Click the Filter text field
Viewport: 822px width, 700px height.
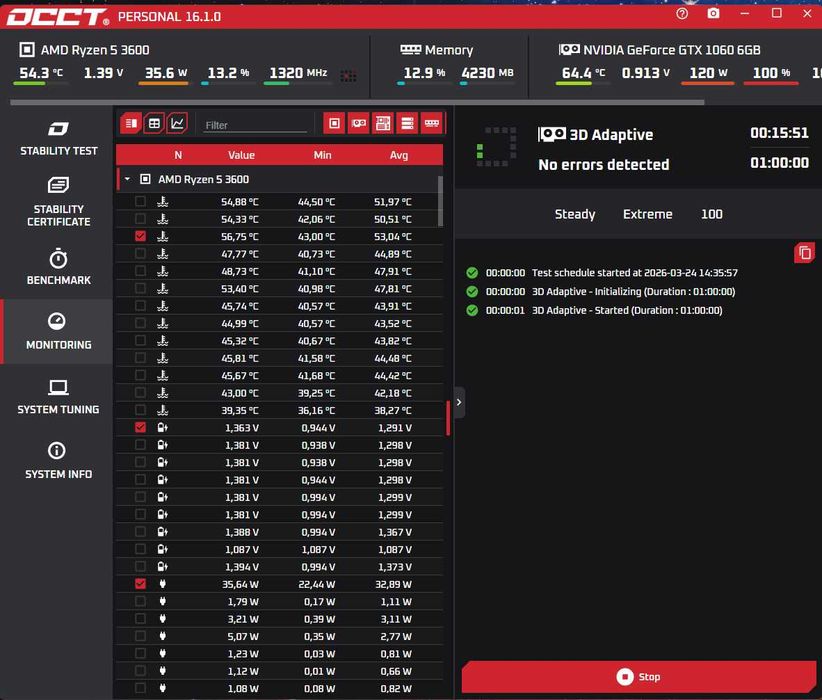click(x=255, y=125)
